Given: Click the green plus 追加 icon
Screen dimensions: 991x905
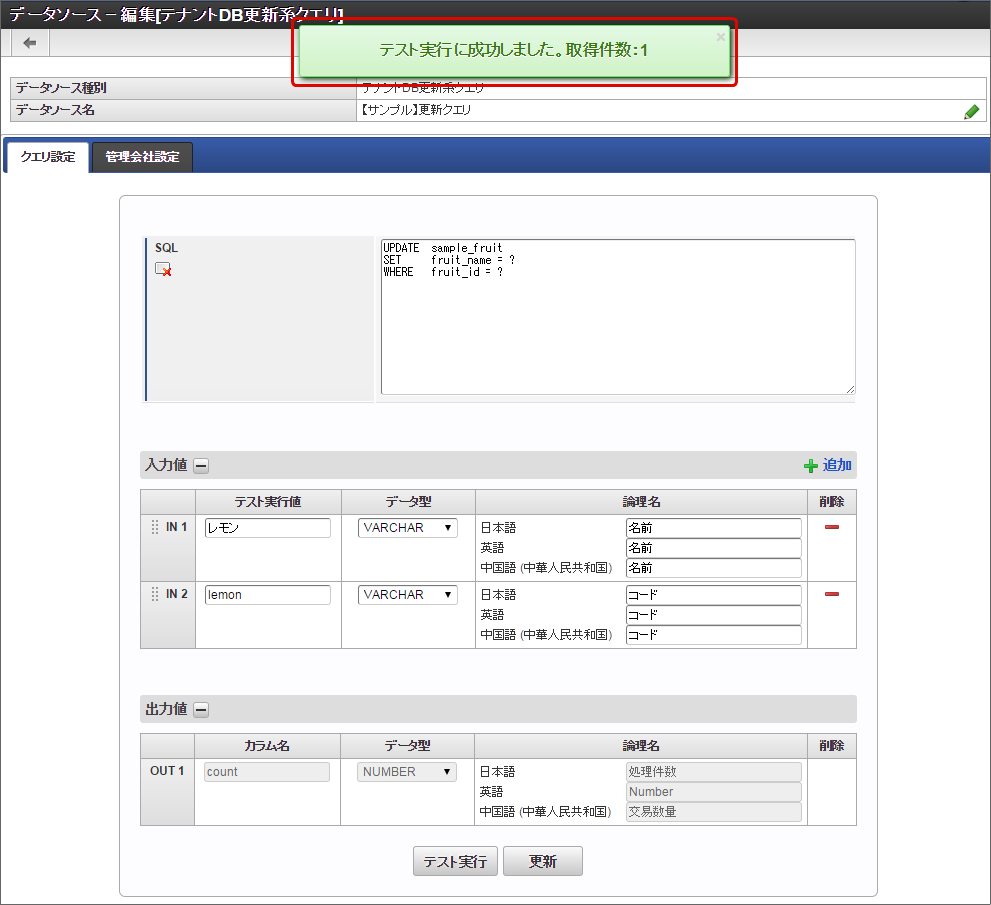Looking at the screenshot, I should point(810,466).
